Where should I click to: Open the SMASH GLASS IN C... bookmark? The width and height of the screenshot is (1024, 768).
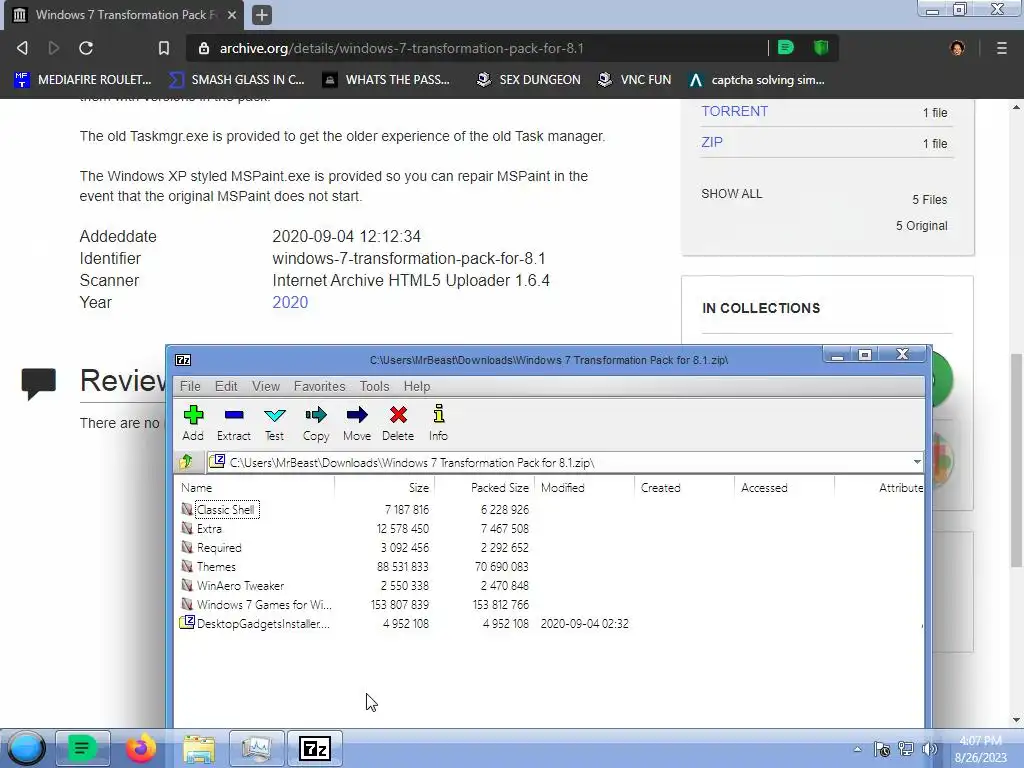pos(237,80)
